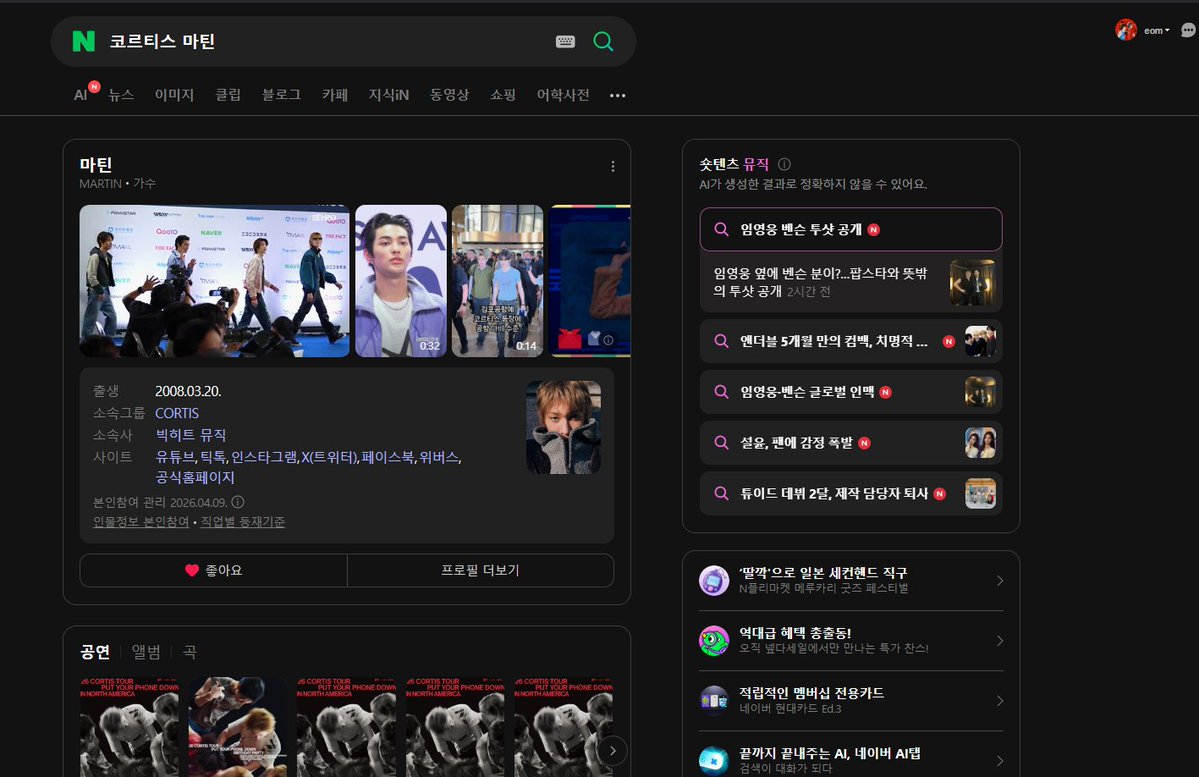This screenshot has height=777, width=1199.
Task: Open the CORTIS group link
Action: tap(177, 413)
